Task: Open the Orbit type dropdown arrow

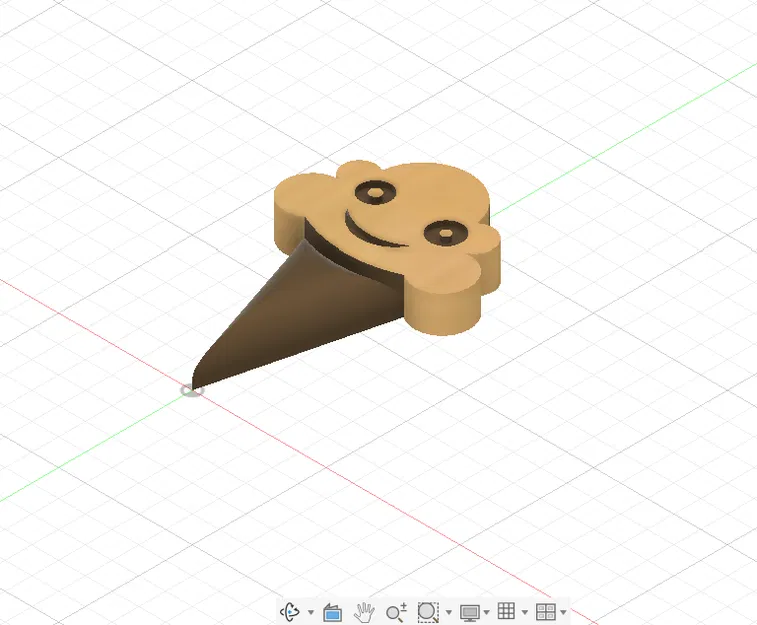Action: (x=311, y=612)
